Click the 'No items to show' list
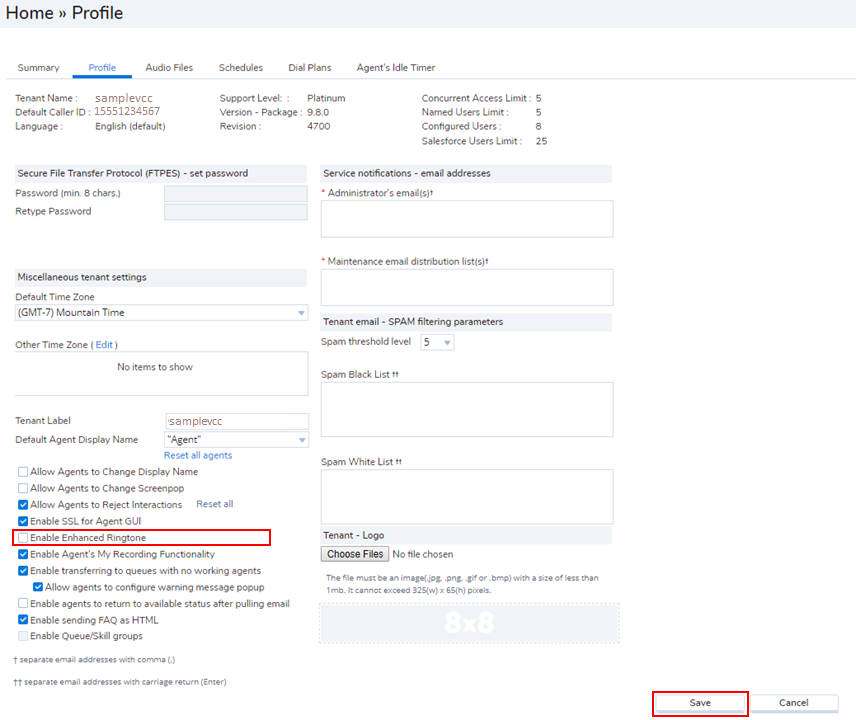Viewport: 856px width, 720px height. (162, 373)
